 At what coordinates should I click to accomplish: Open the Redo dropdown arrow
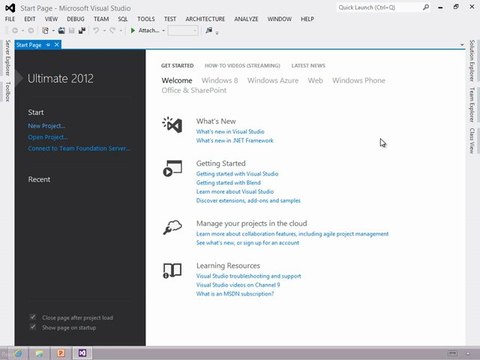coord(121,31)
